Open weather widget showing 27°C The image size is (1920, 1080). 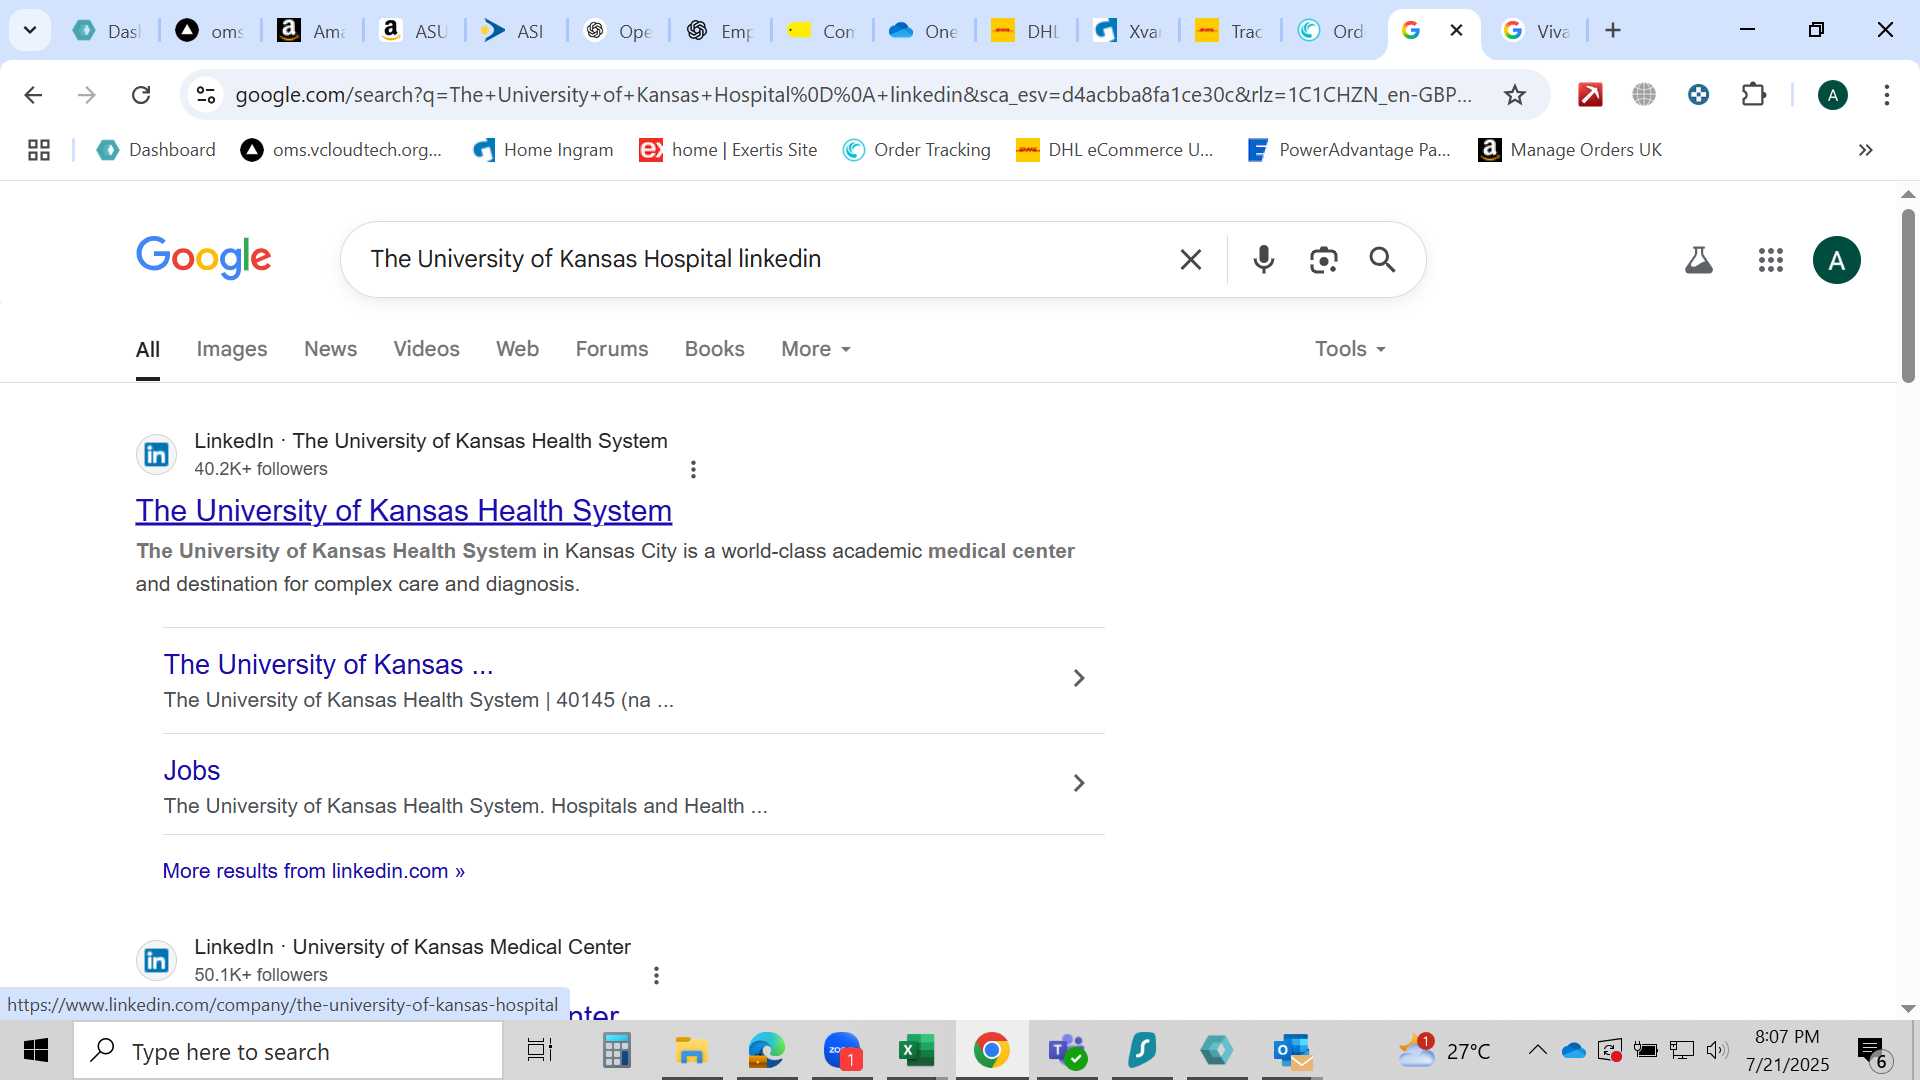pyautogui.click(x=1445, y=1050)
